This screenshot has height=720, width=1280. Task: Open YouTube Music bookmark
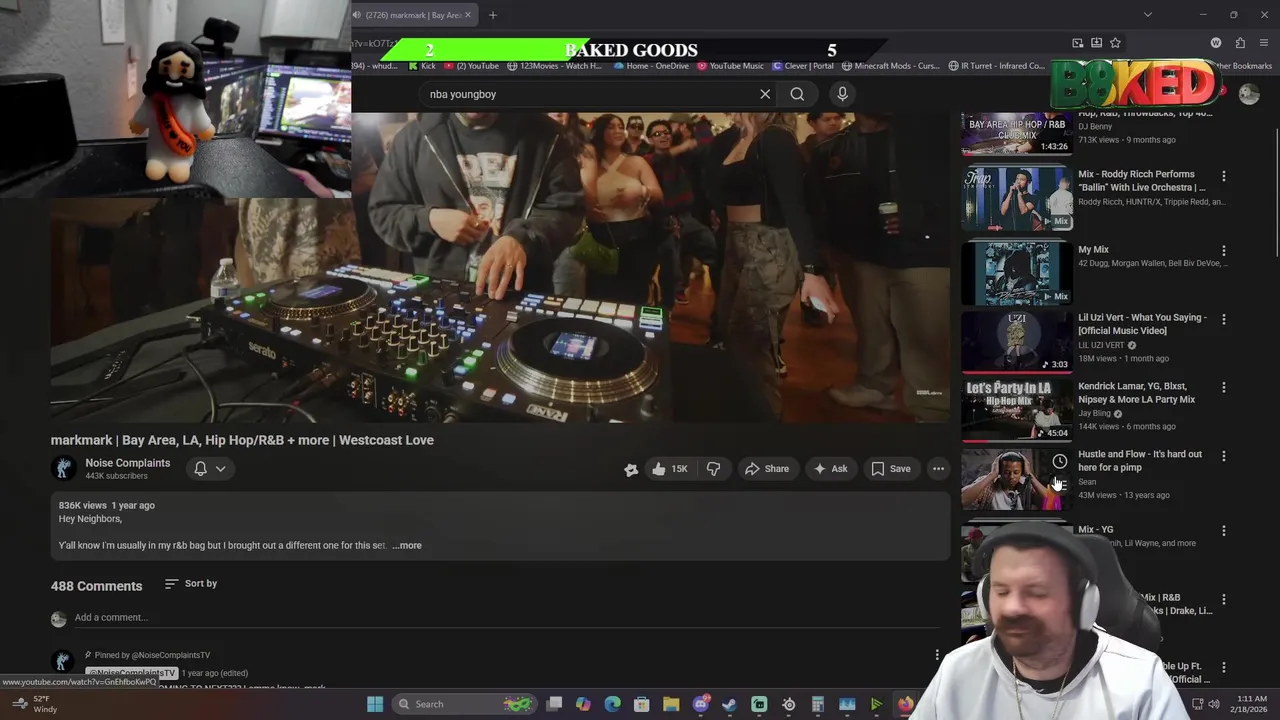coord(731,66)
